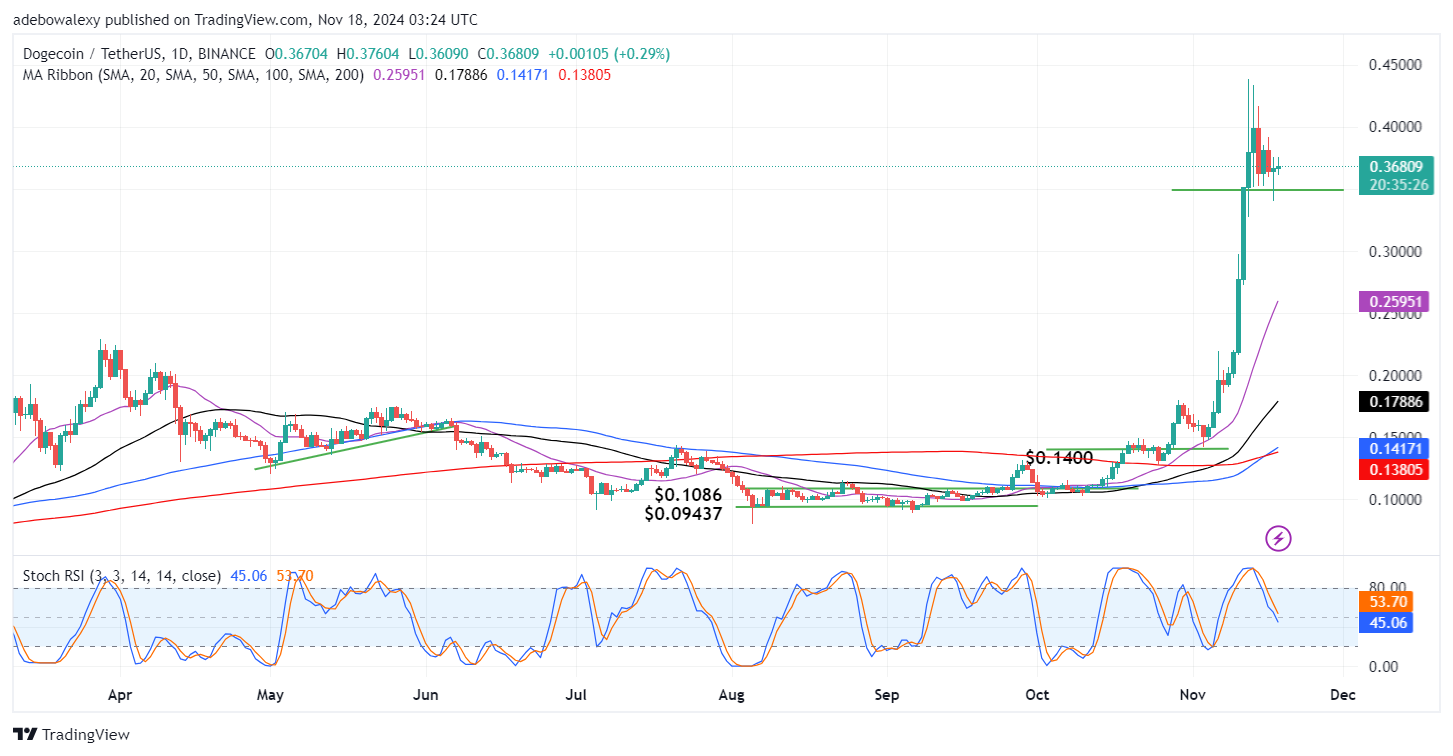Click the 80.00 Stoch RSI axis label
The width and height of the screenshot is (1453, 756).
coord(1387,587)
